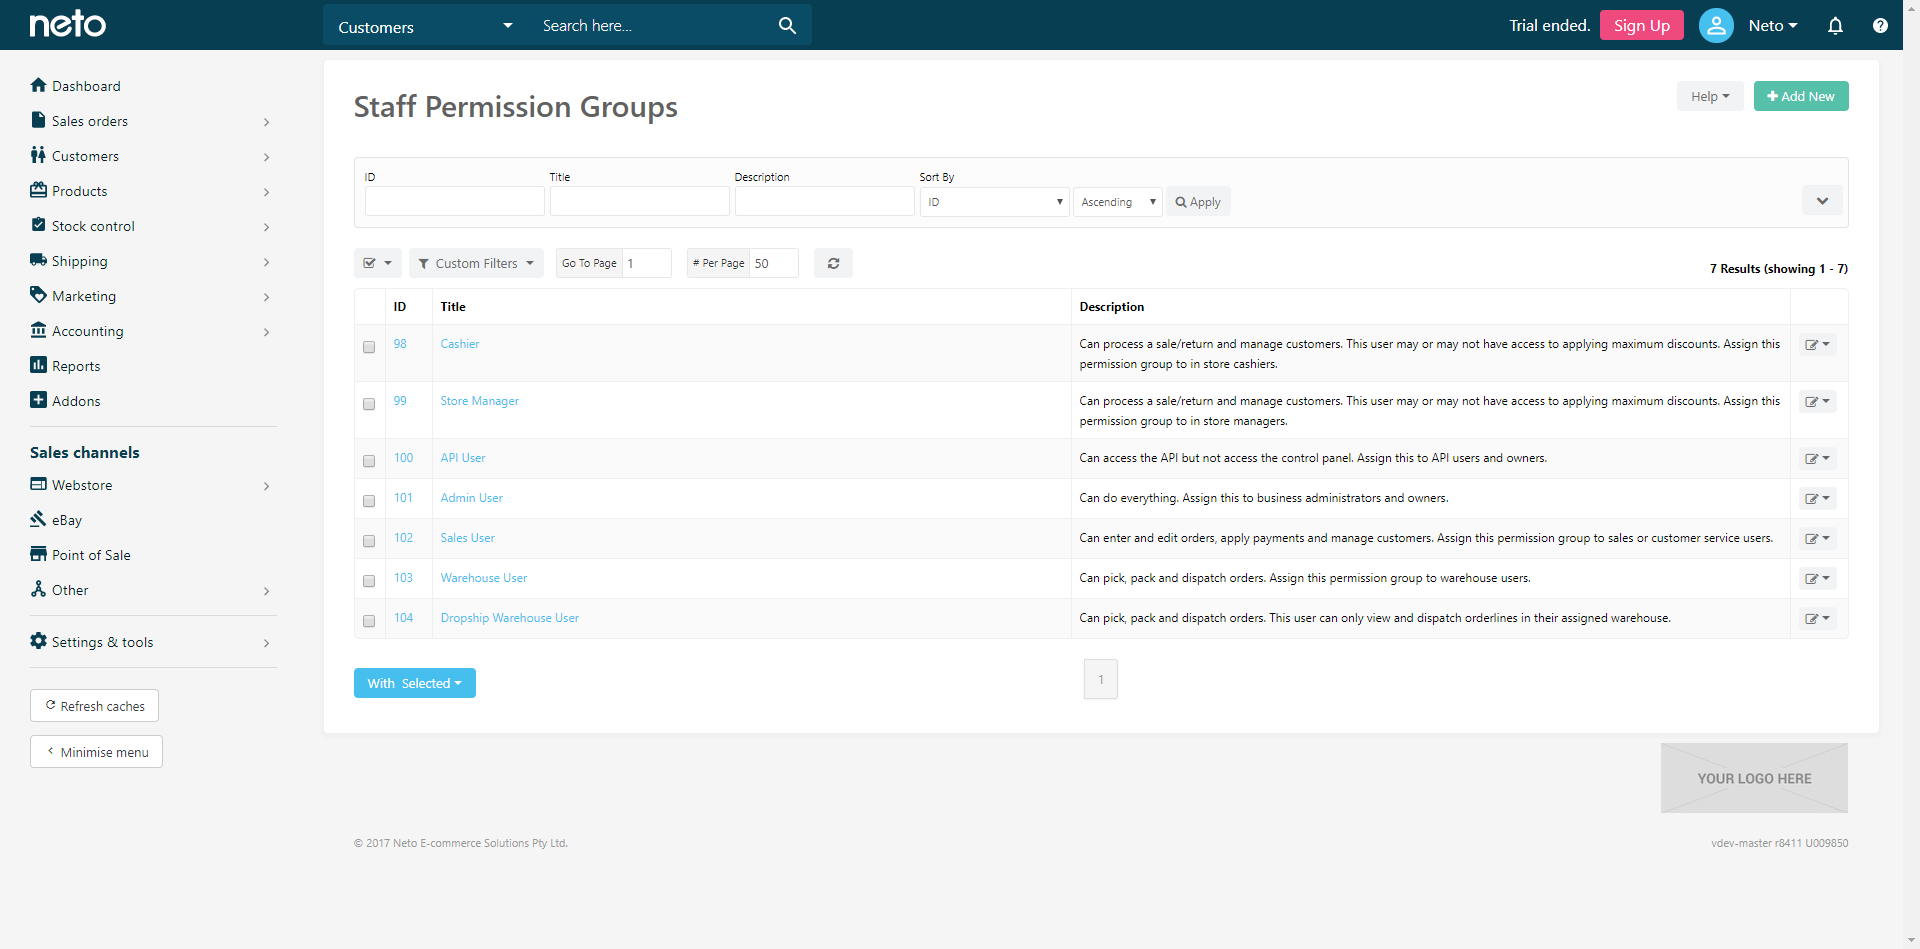Click the Refresh caches button
Image resolution: width=1920 pixels, height=949 pixels.
[94, 706]
